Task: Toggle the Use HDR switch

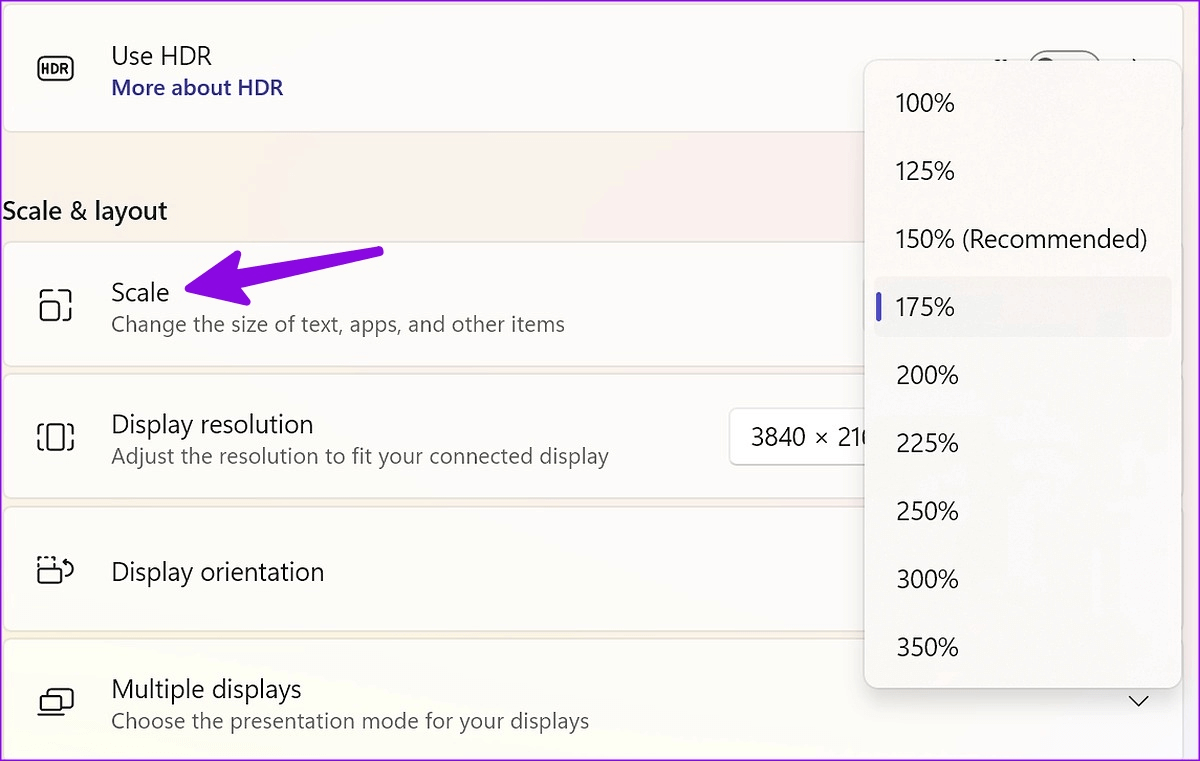Action: [1063, 58]
